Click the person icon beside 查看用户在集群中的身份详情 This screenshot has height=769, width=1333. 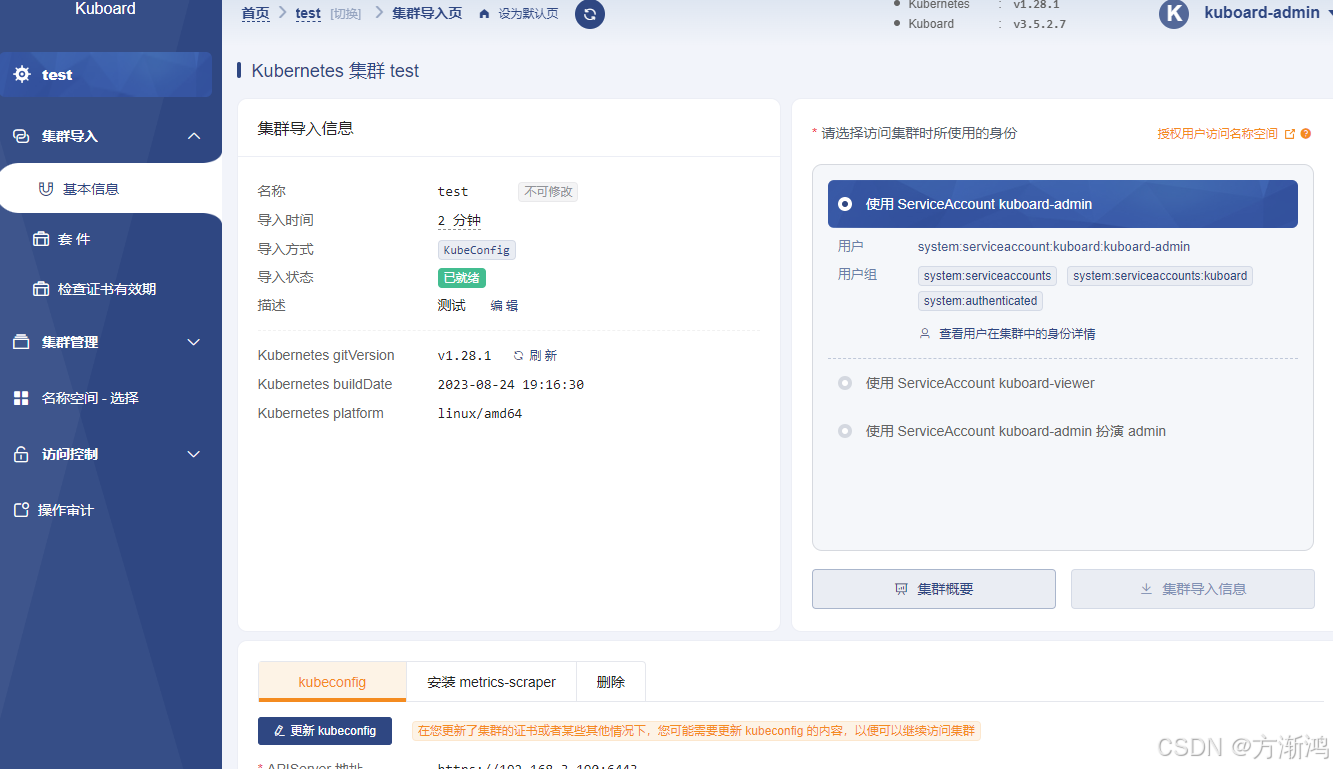coord(925,334)
